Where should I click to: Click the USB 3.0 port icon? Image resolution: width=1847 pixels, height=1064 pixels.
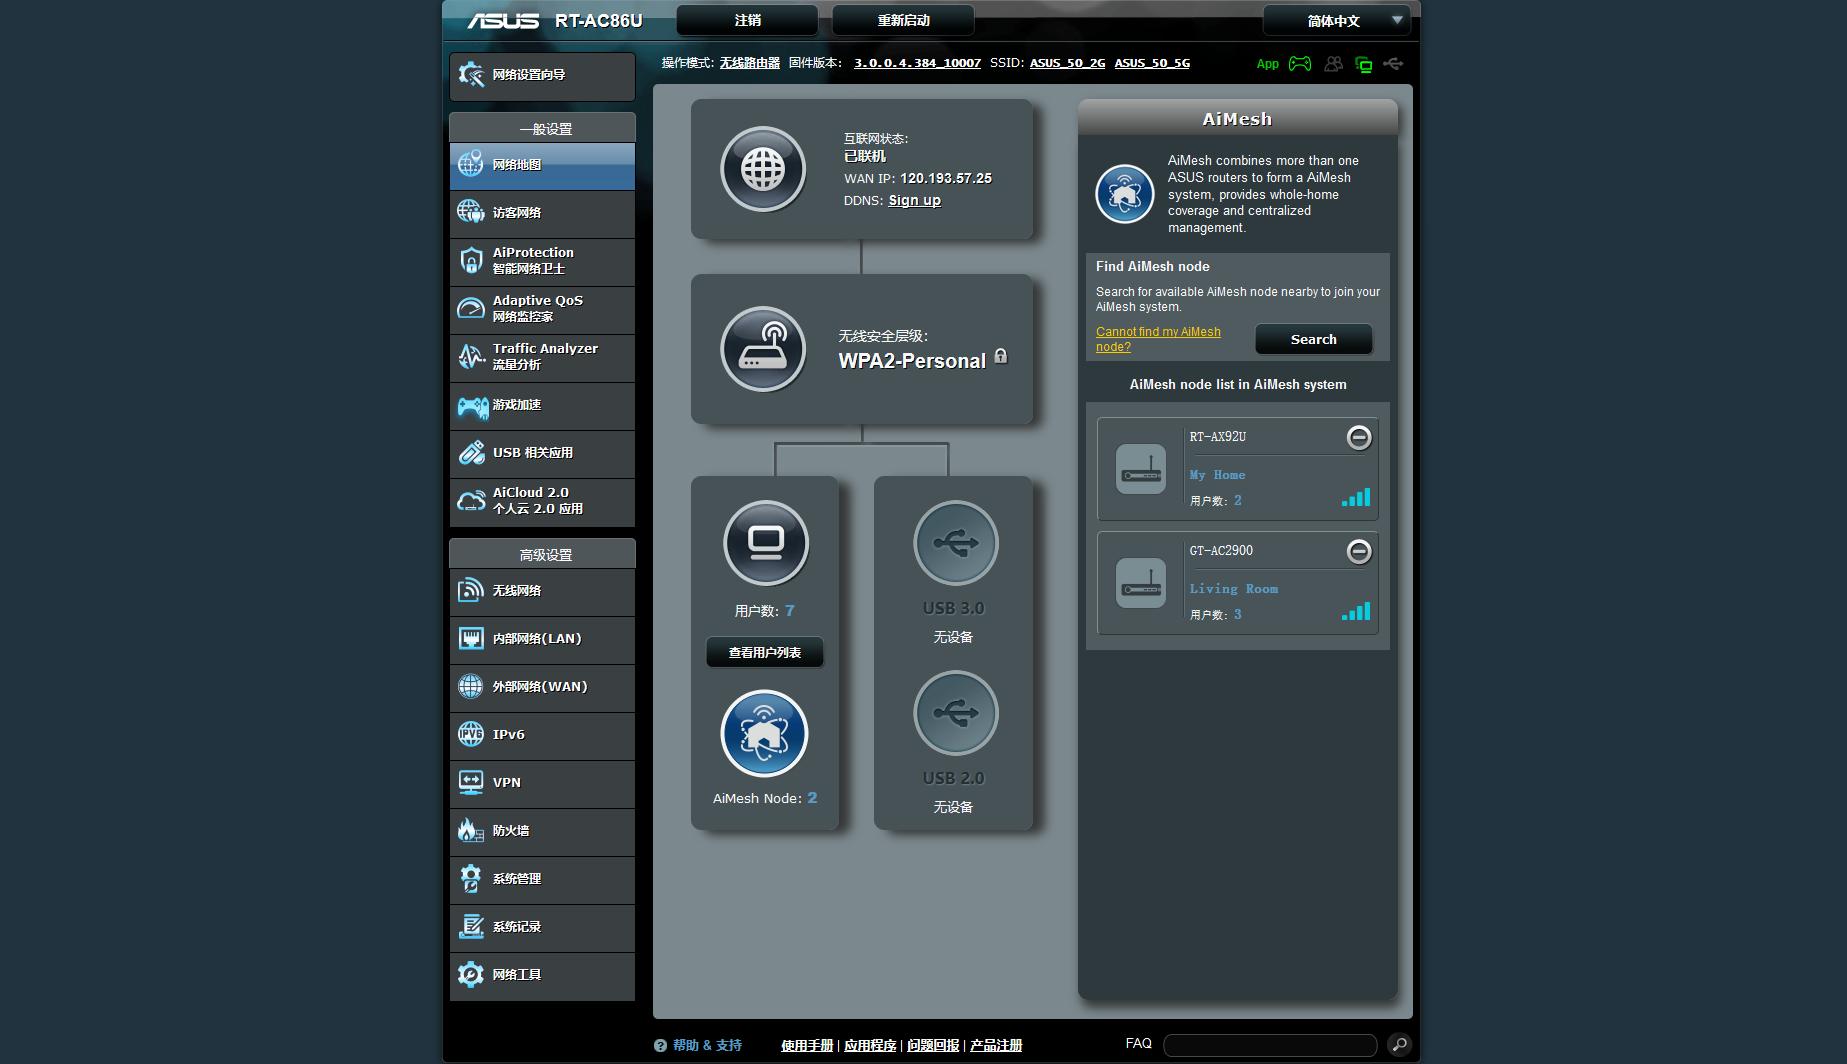tap(955, 543)
